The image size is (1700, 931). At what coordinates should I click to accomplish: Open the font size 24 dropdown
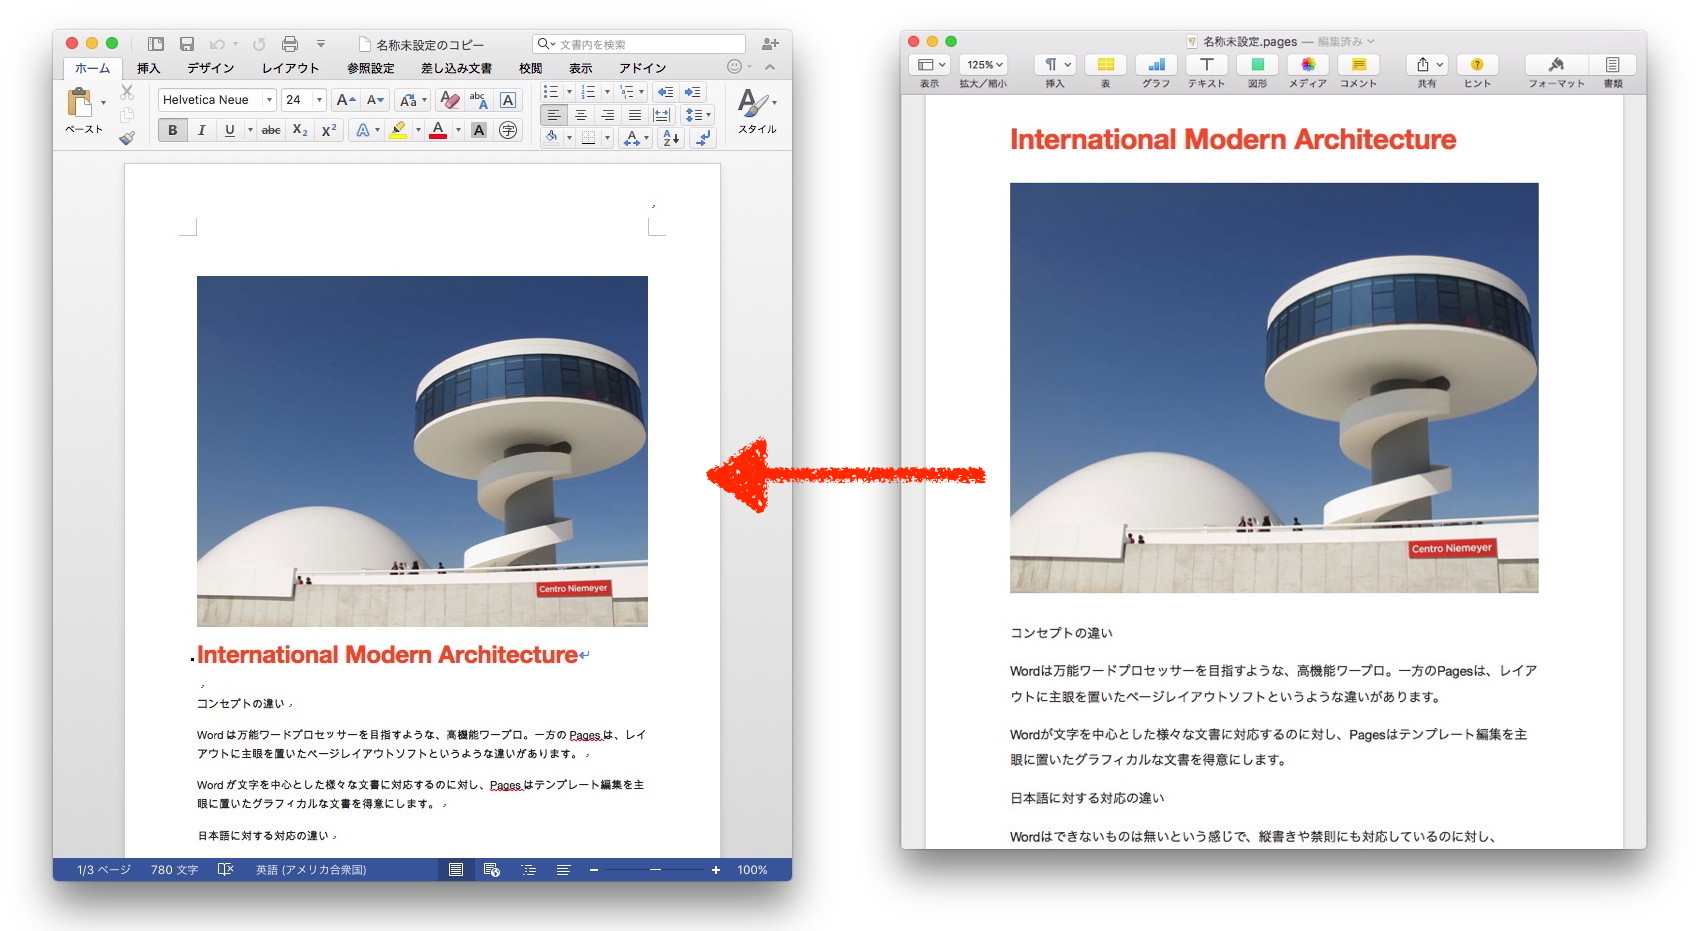(319, 100)
